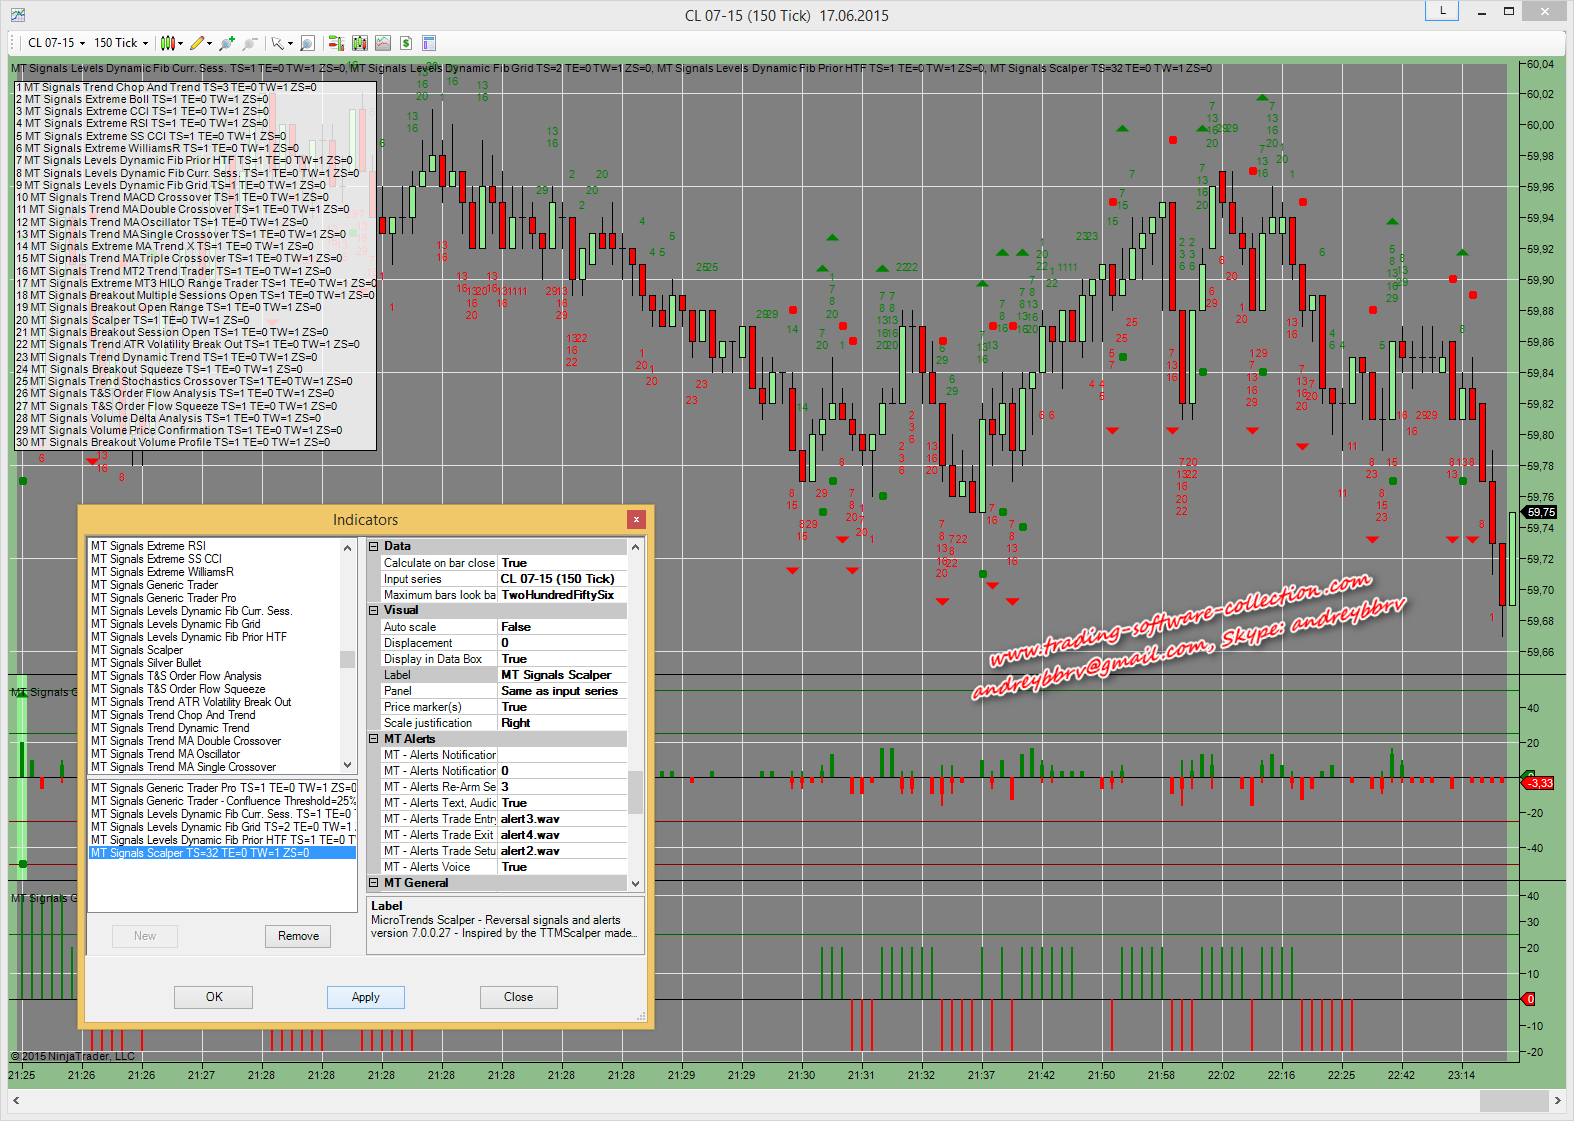Open Strategies via the dollar icon

[406, 43]
